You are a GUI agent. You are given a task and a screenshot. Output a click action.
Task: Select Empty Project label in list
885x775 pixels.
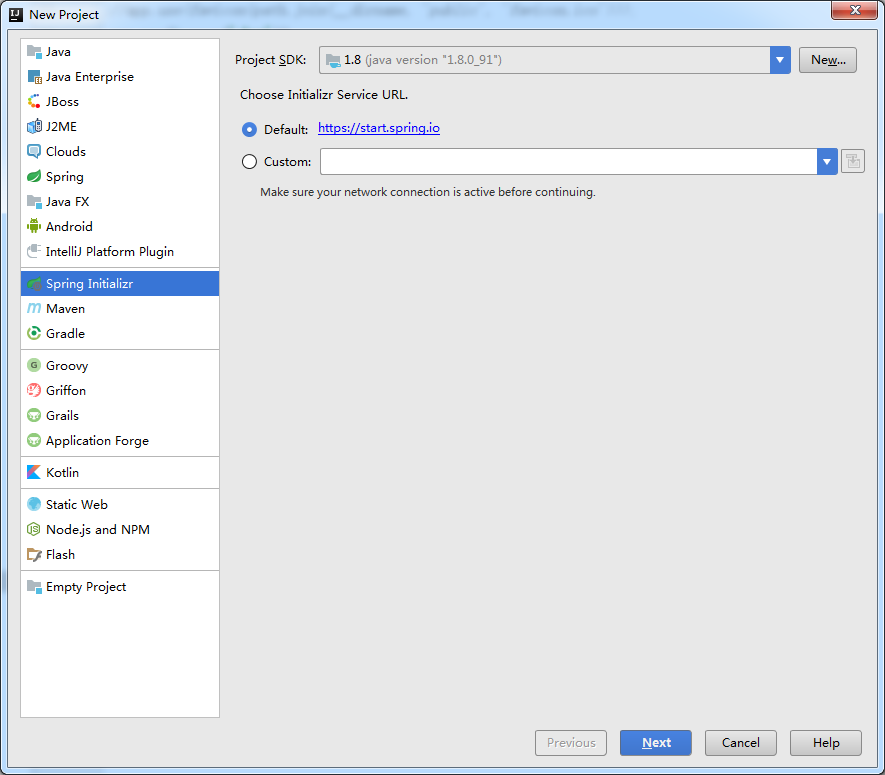(86, 586)
